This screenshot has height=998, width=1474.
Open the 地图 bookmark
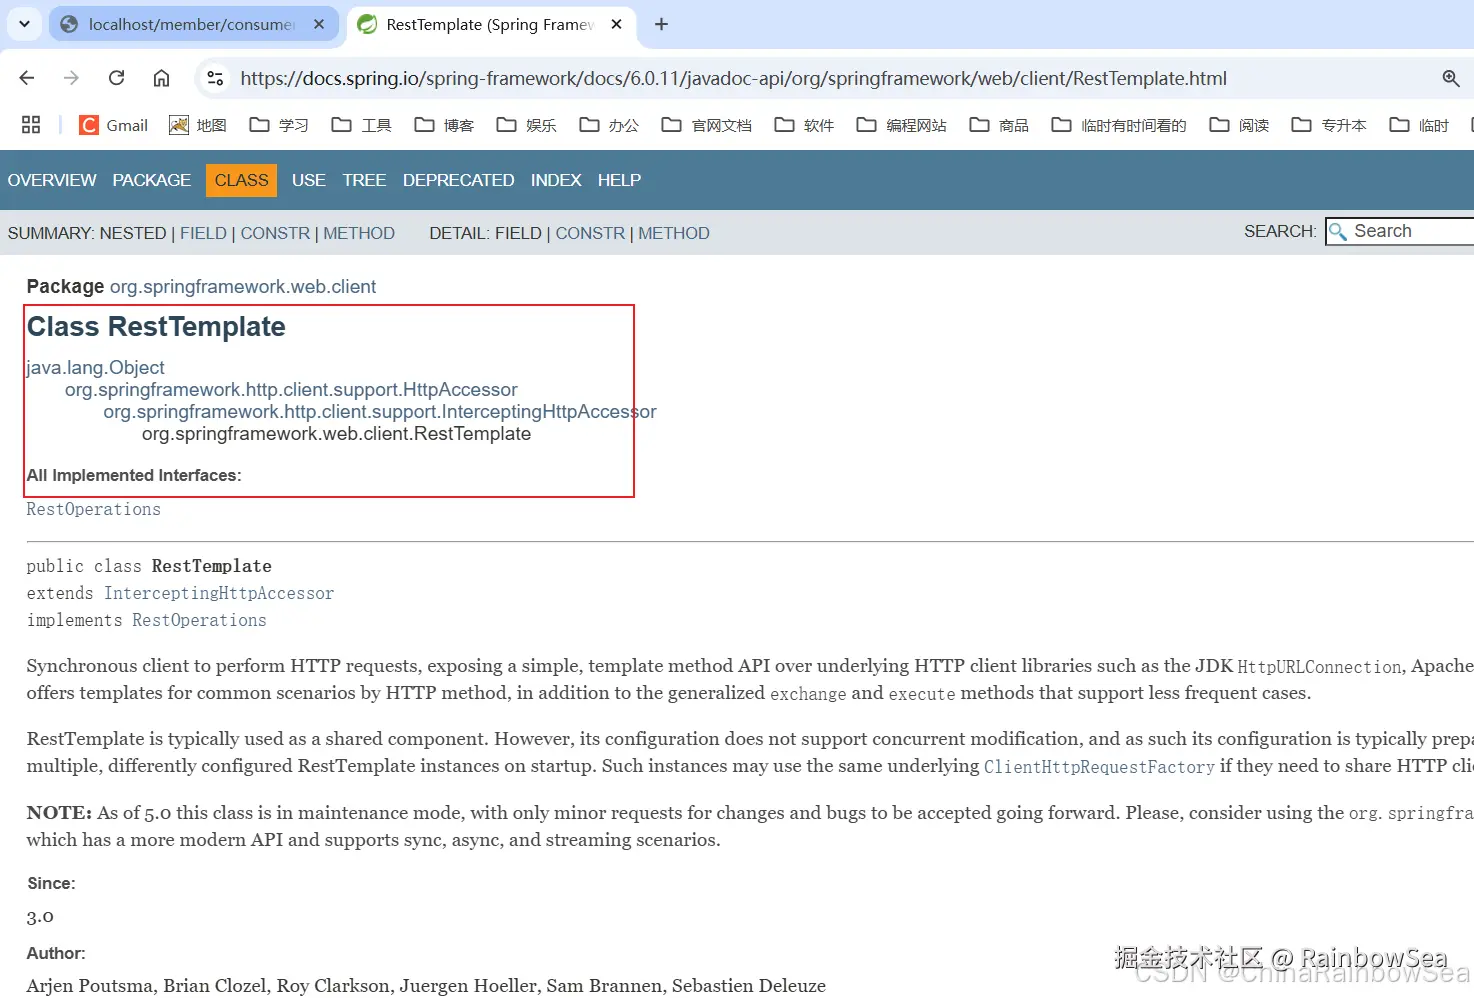[x=198, y=125]
